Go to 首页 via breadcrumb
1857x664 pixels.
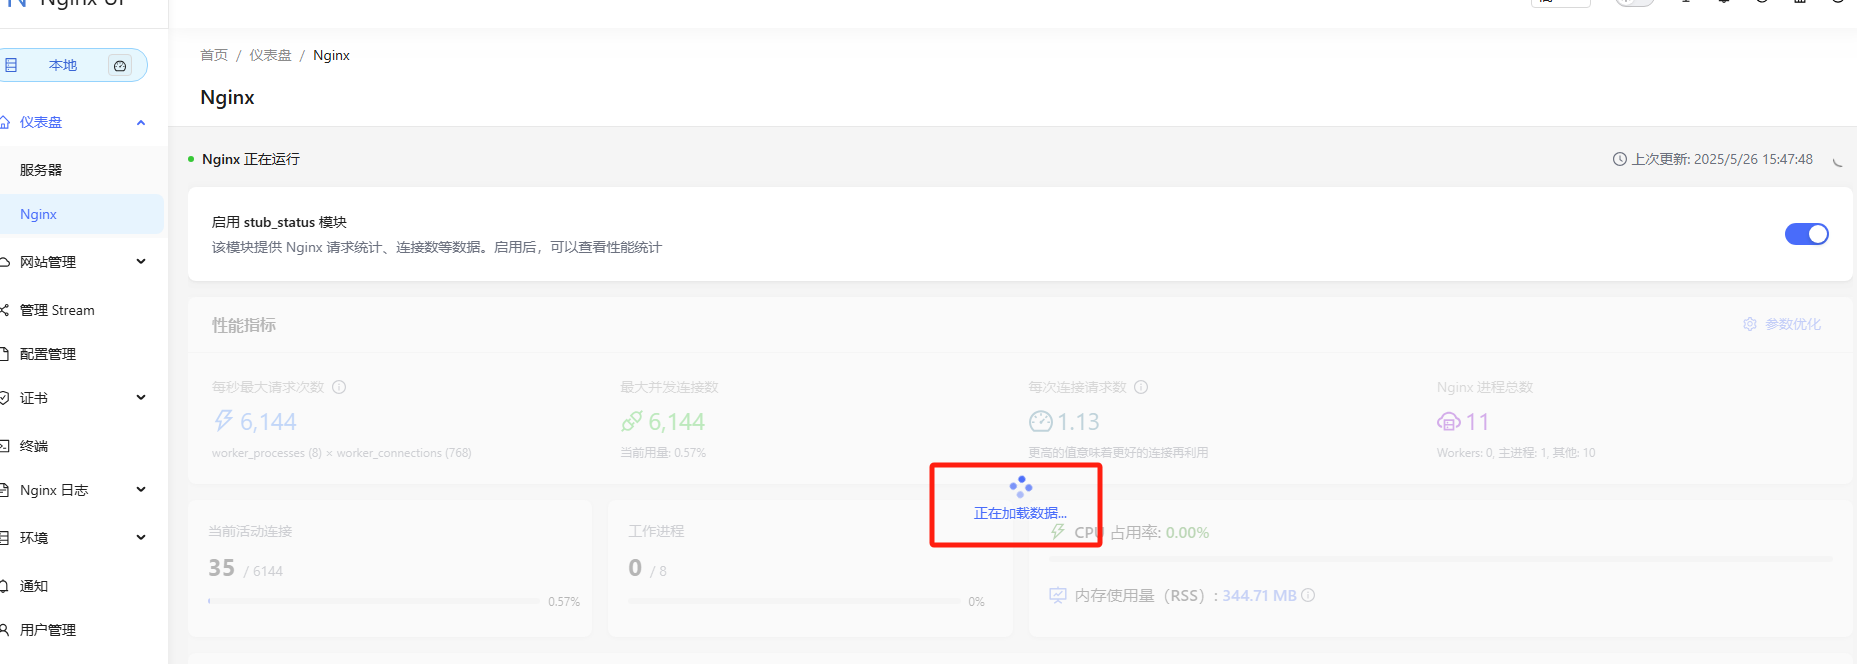pos(214,55)
